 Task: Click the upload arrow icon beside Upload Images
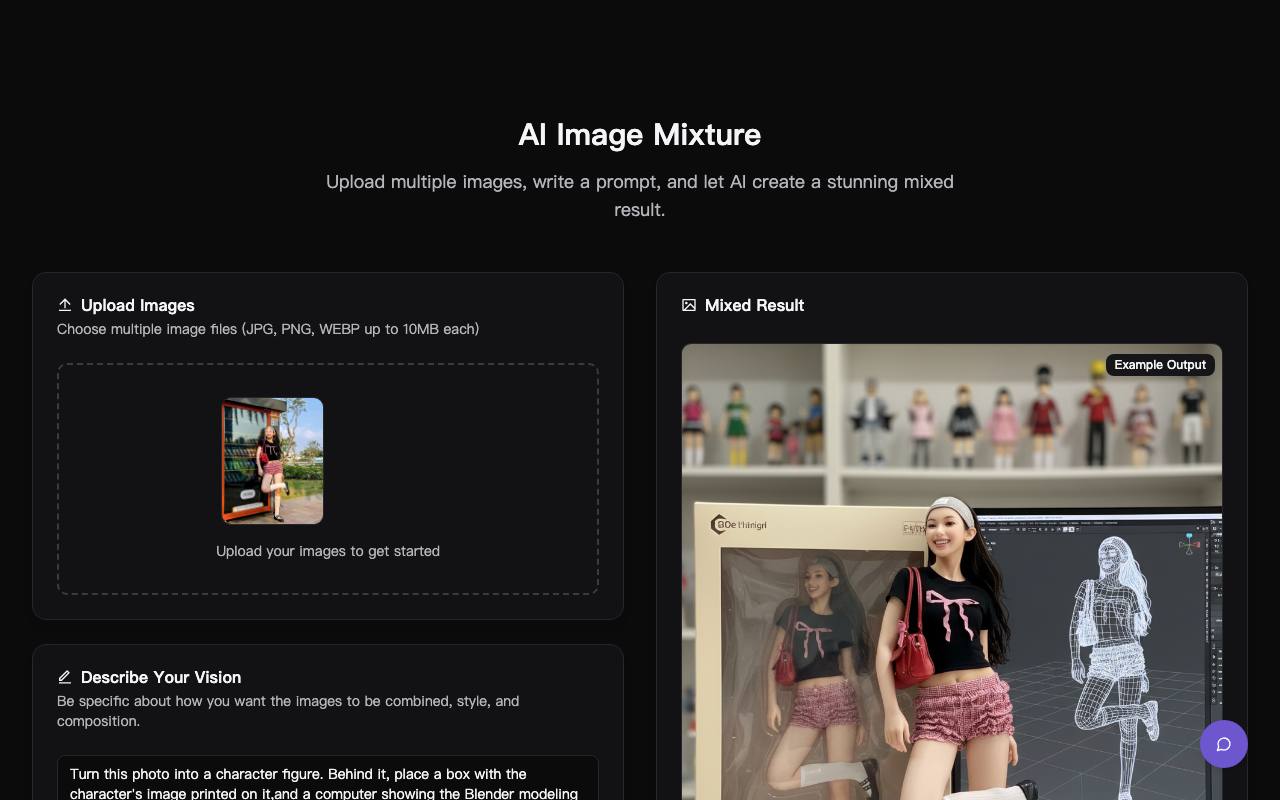(65, 305)
